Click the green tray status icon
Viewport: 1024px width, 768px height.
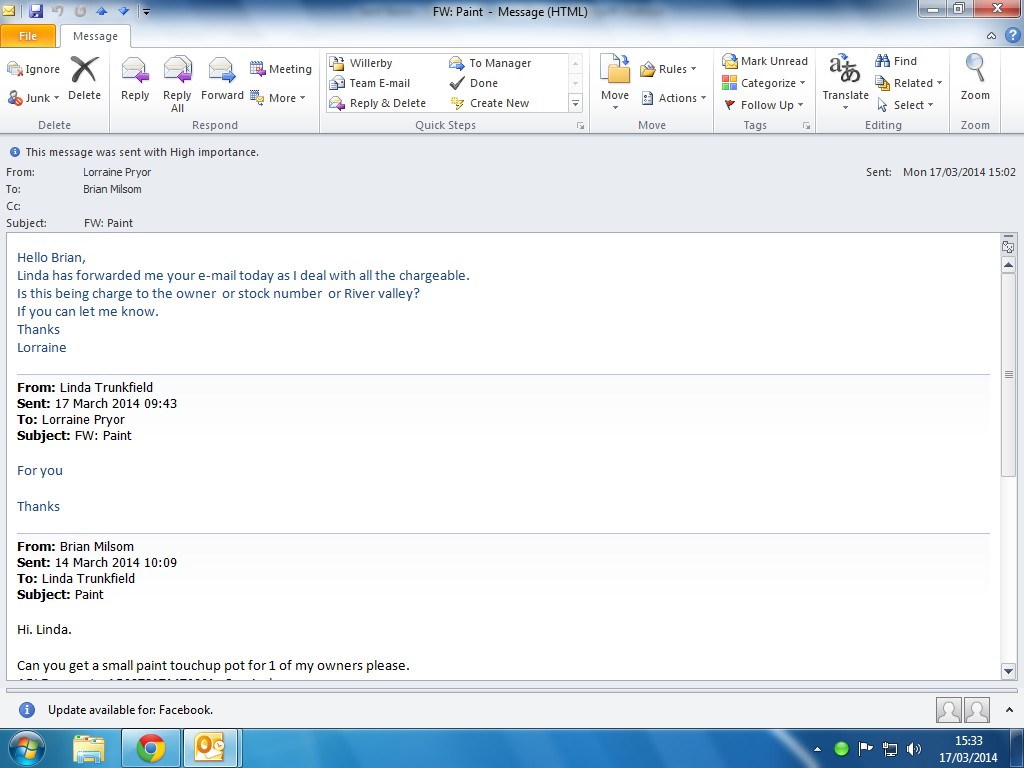[841, 749]
